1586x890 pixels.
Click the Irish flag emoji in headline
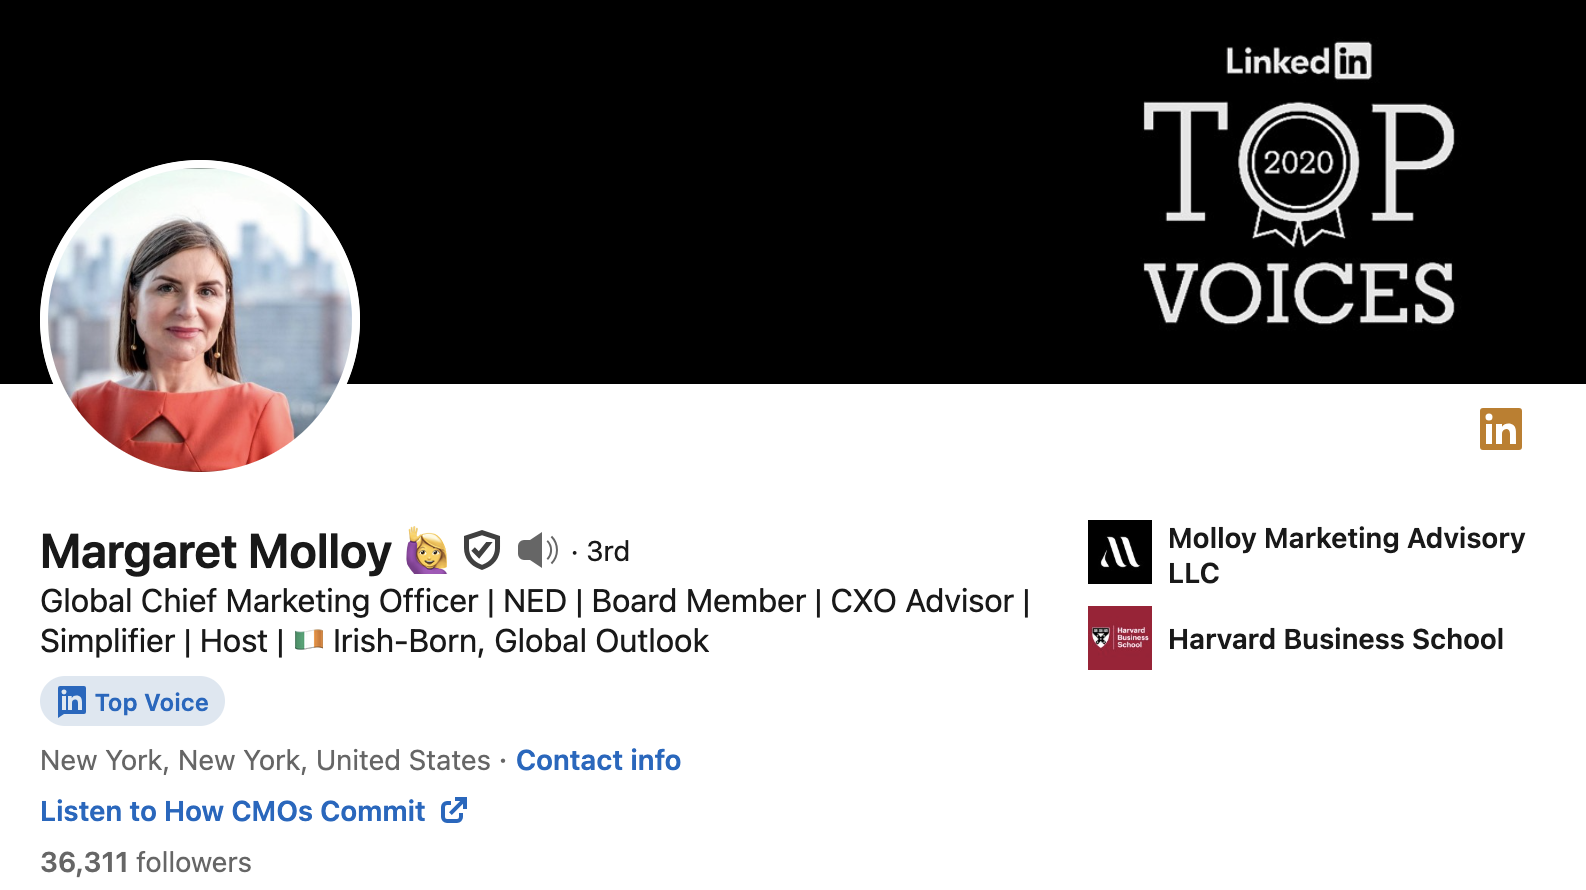click(x=309, y=640)
